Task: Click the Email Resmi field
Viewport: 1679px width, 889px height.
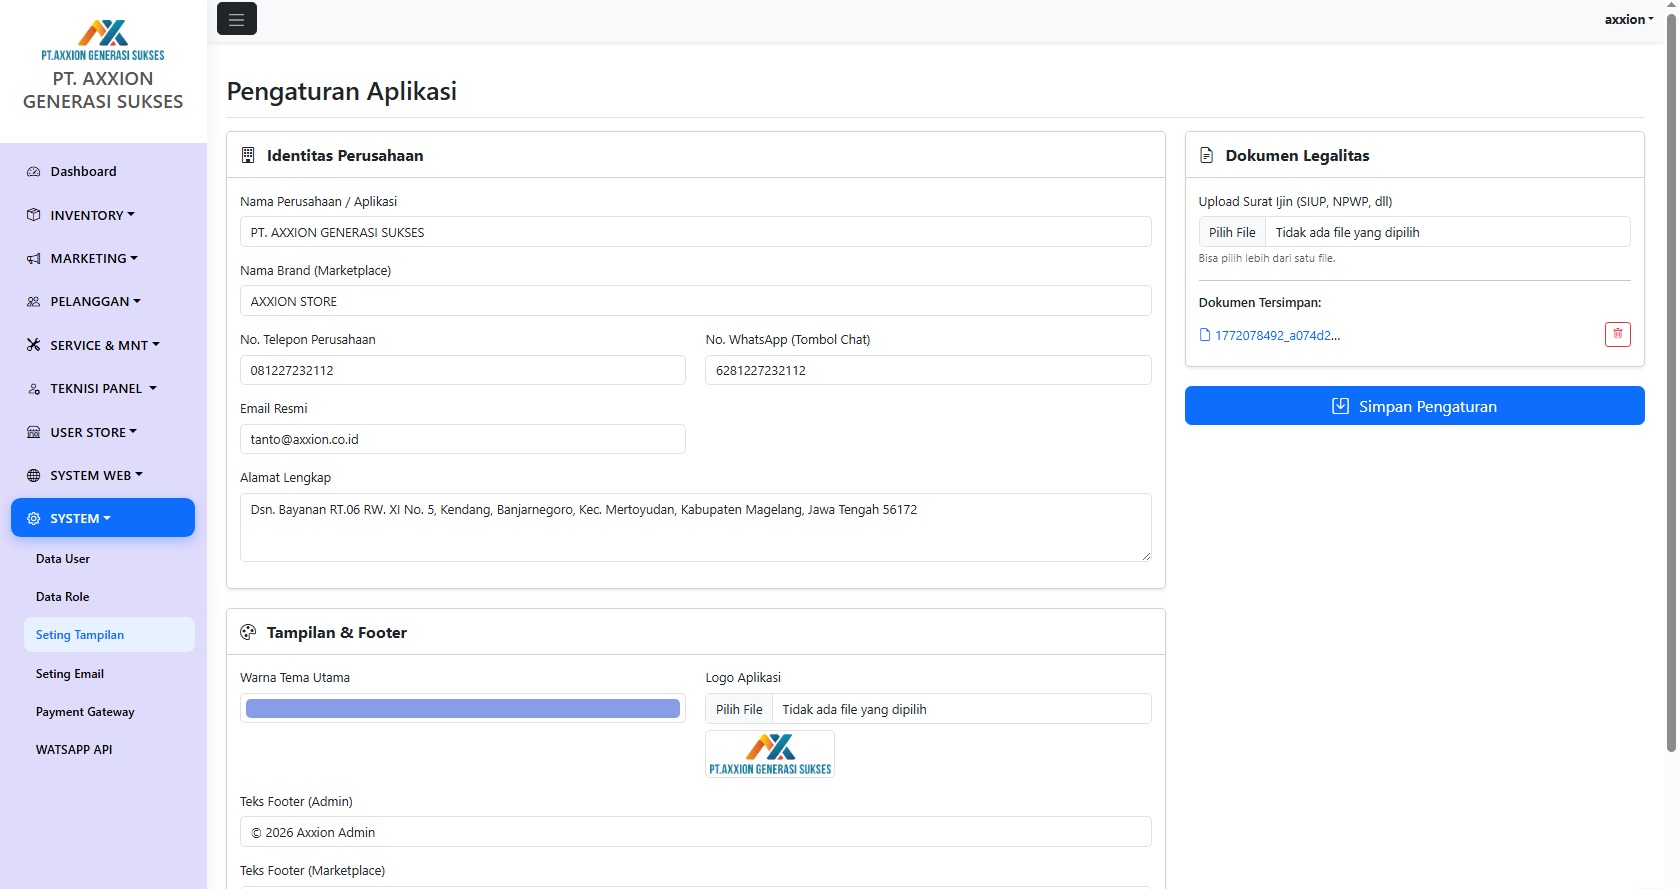Action: [x=463, y=439]
